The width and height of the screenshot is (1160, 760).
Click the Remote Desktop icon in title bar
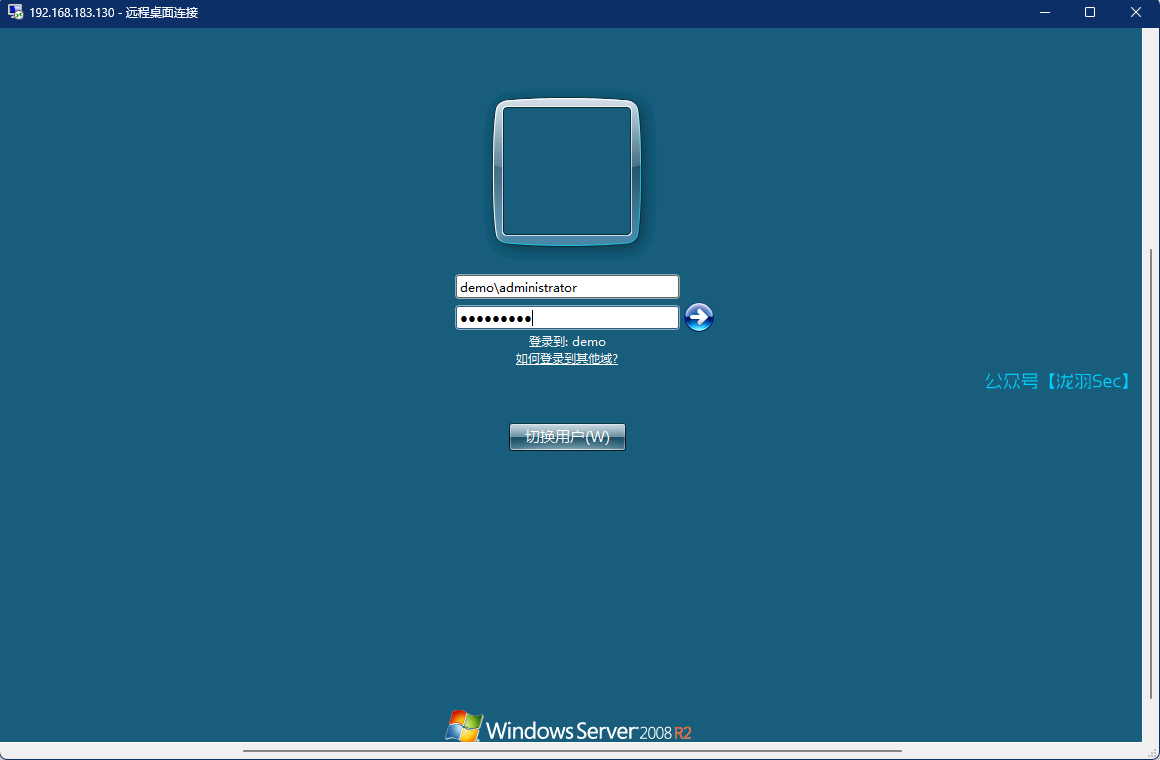pyautogui.click(x=16, y=13)
